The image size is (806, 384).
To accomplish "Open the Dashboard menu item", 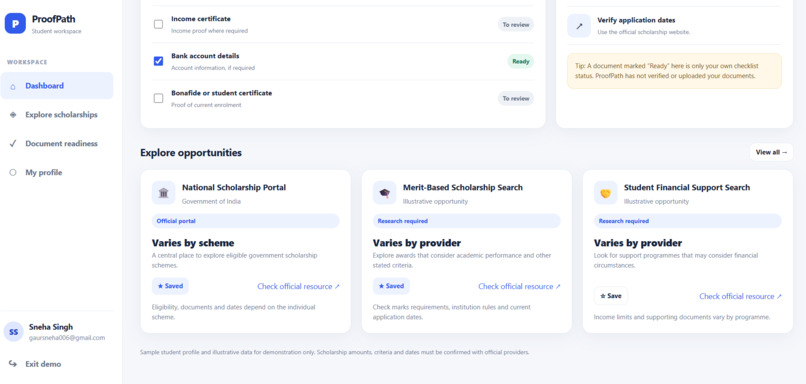I will coord(57,86).
